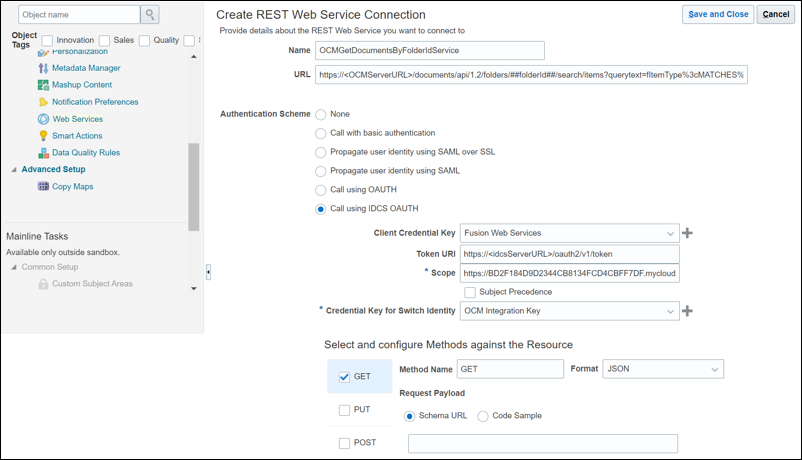Click the Cancel button
Viewport: 802px width, 460px height.
pyautogui.click(x=776, y=14)
